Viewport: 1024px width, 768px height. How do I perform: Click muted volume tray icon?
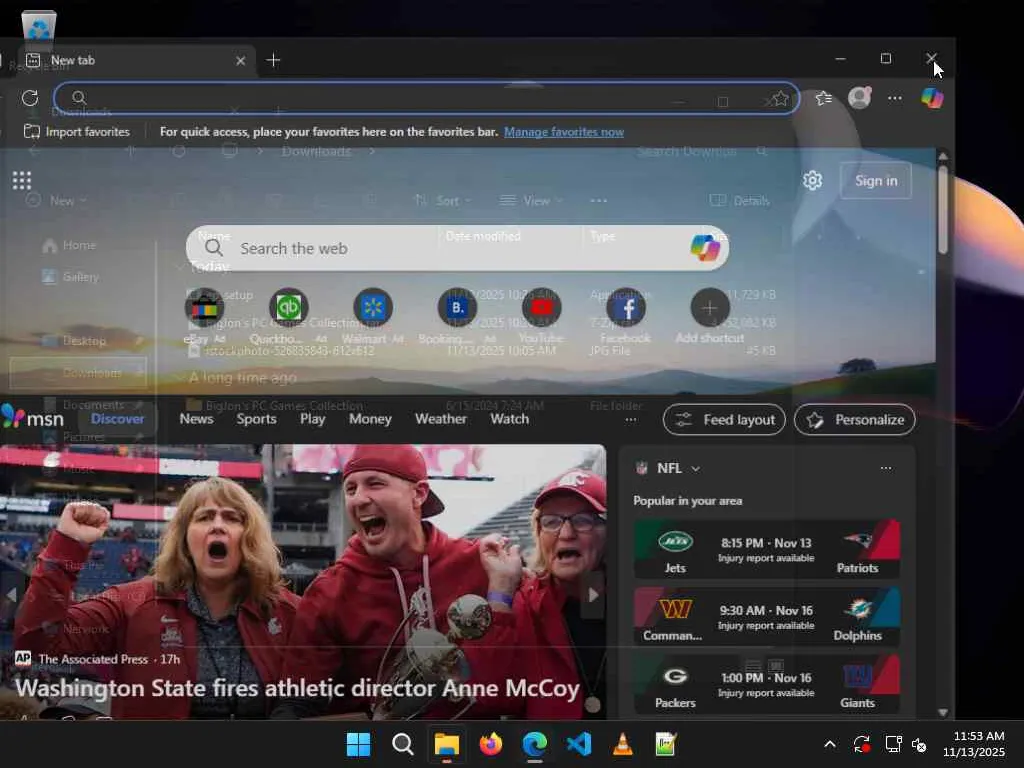920,744
